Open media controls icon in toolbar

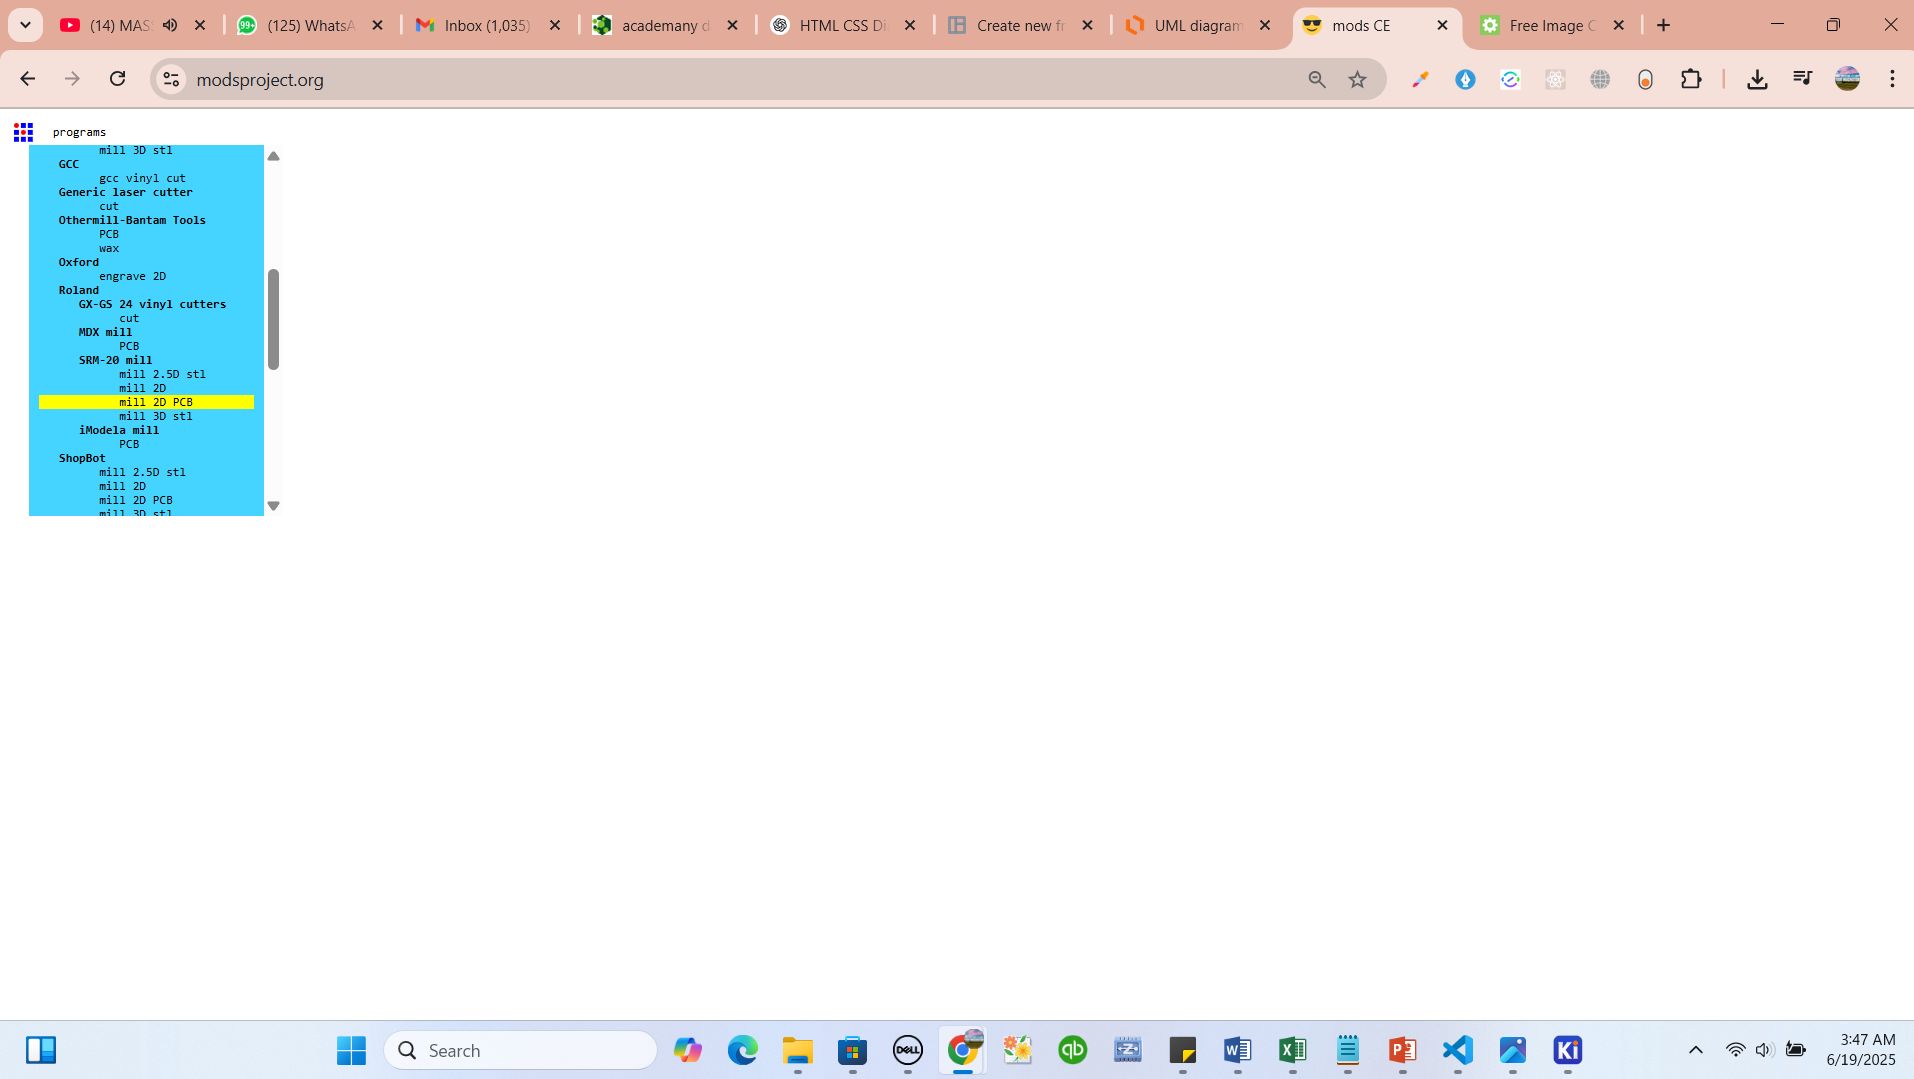1802,79
